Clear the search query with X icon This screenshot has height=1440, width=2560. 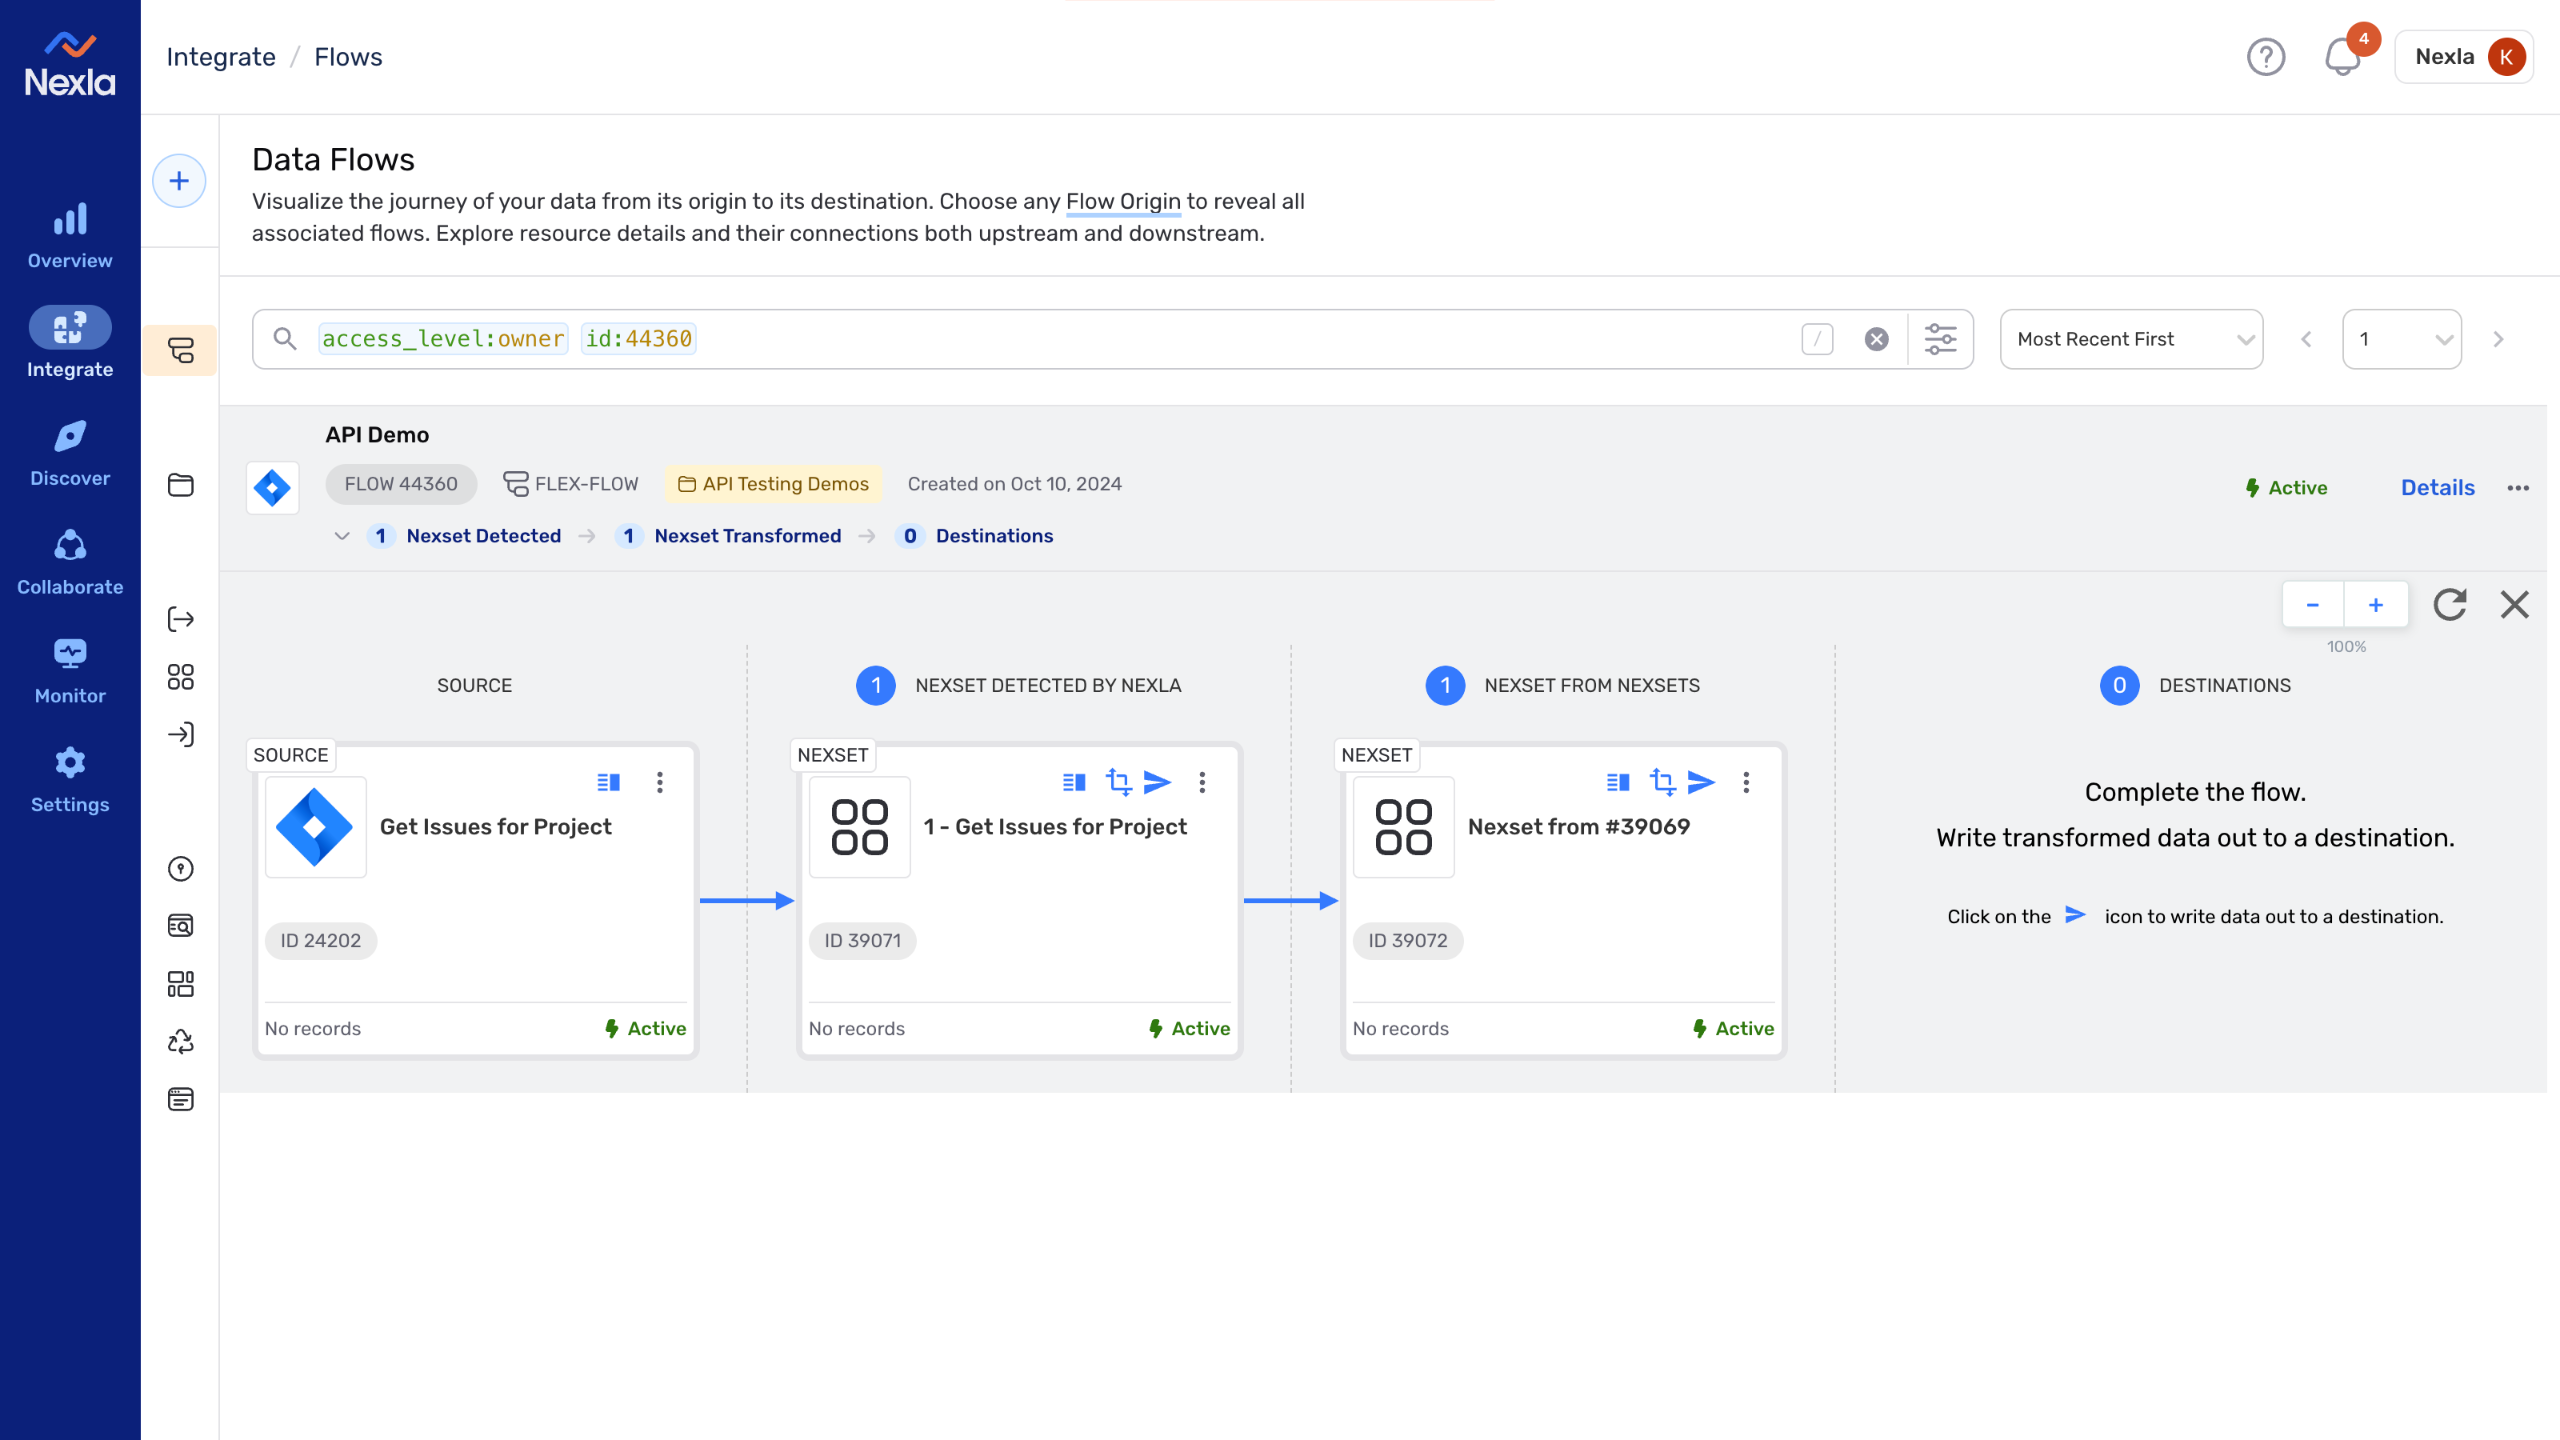coord(1876,339)
